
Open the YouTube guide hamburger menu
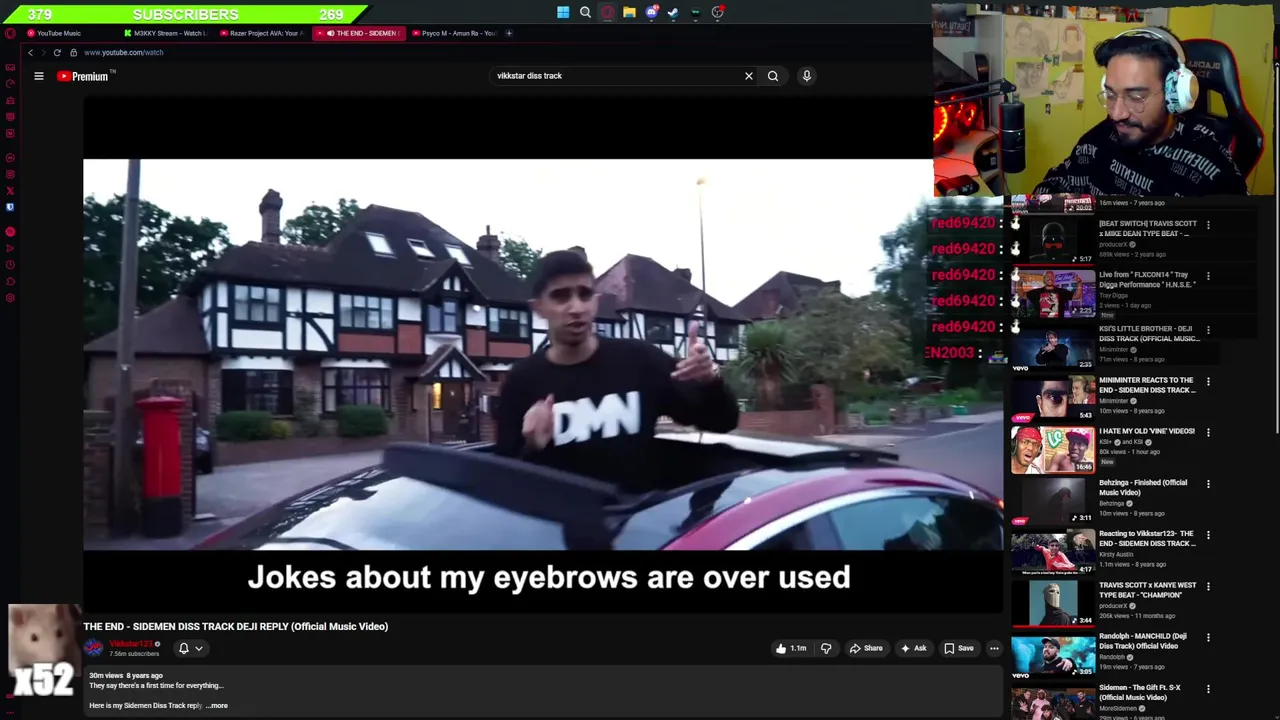pyautogui.click(x=39, y=76)
